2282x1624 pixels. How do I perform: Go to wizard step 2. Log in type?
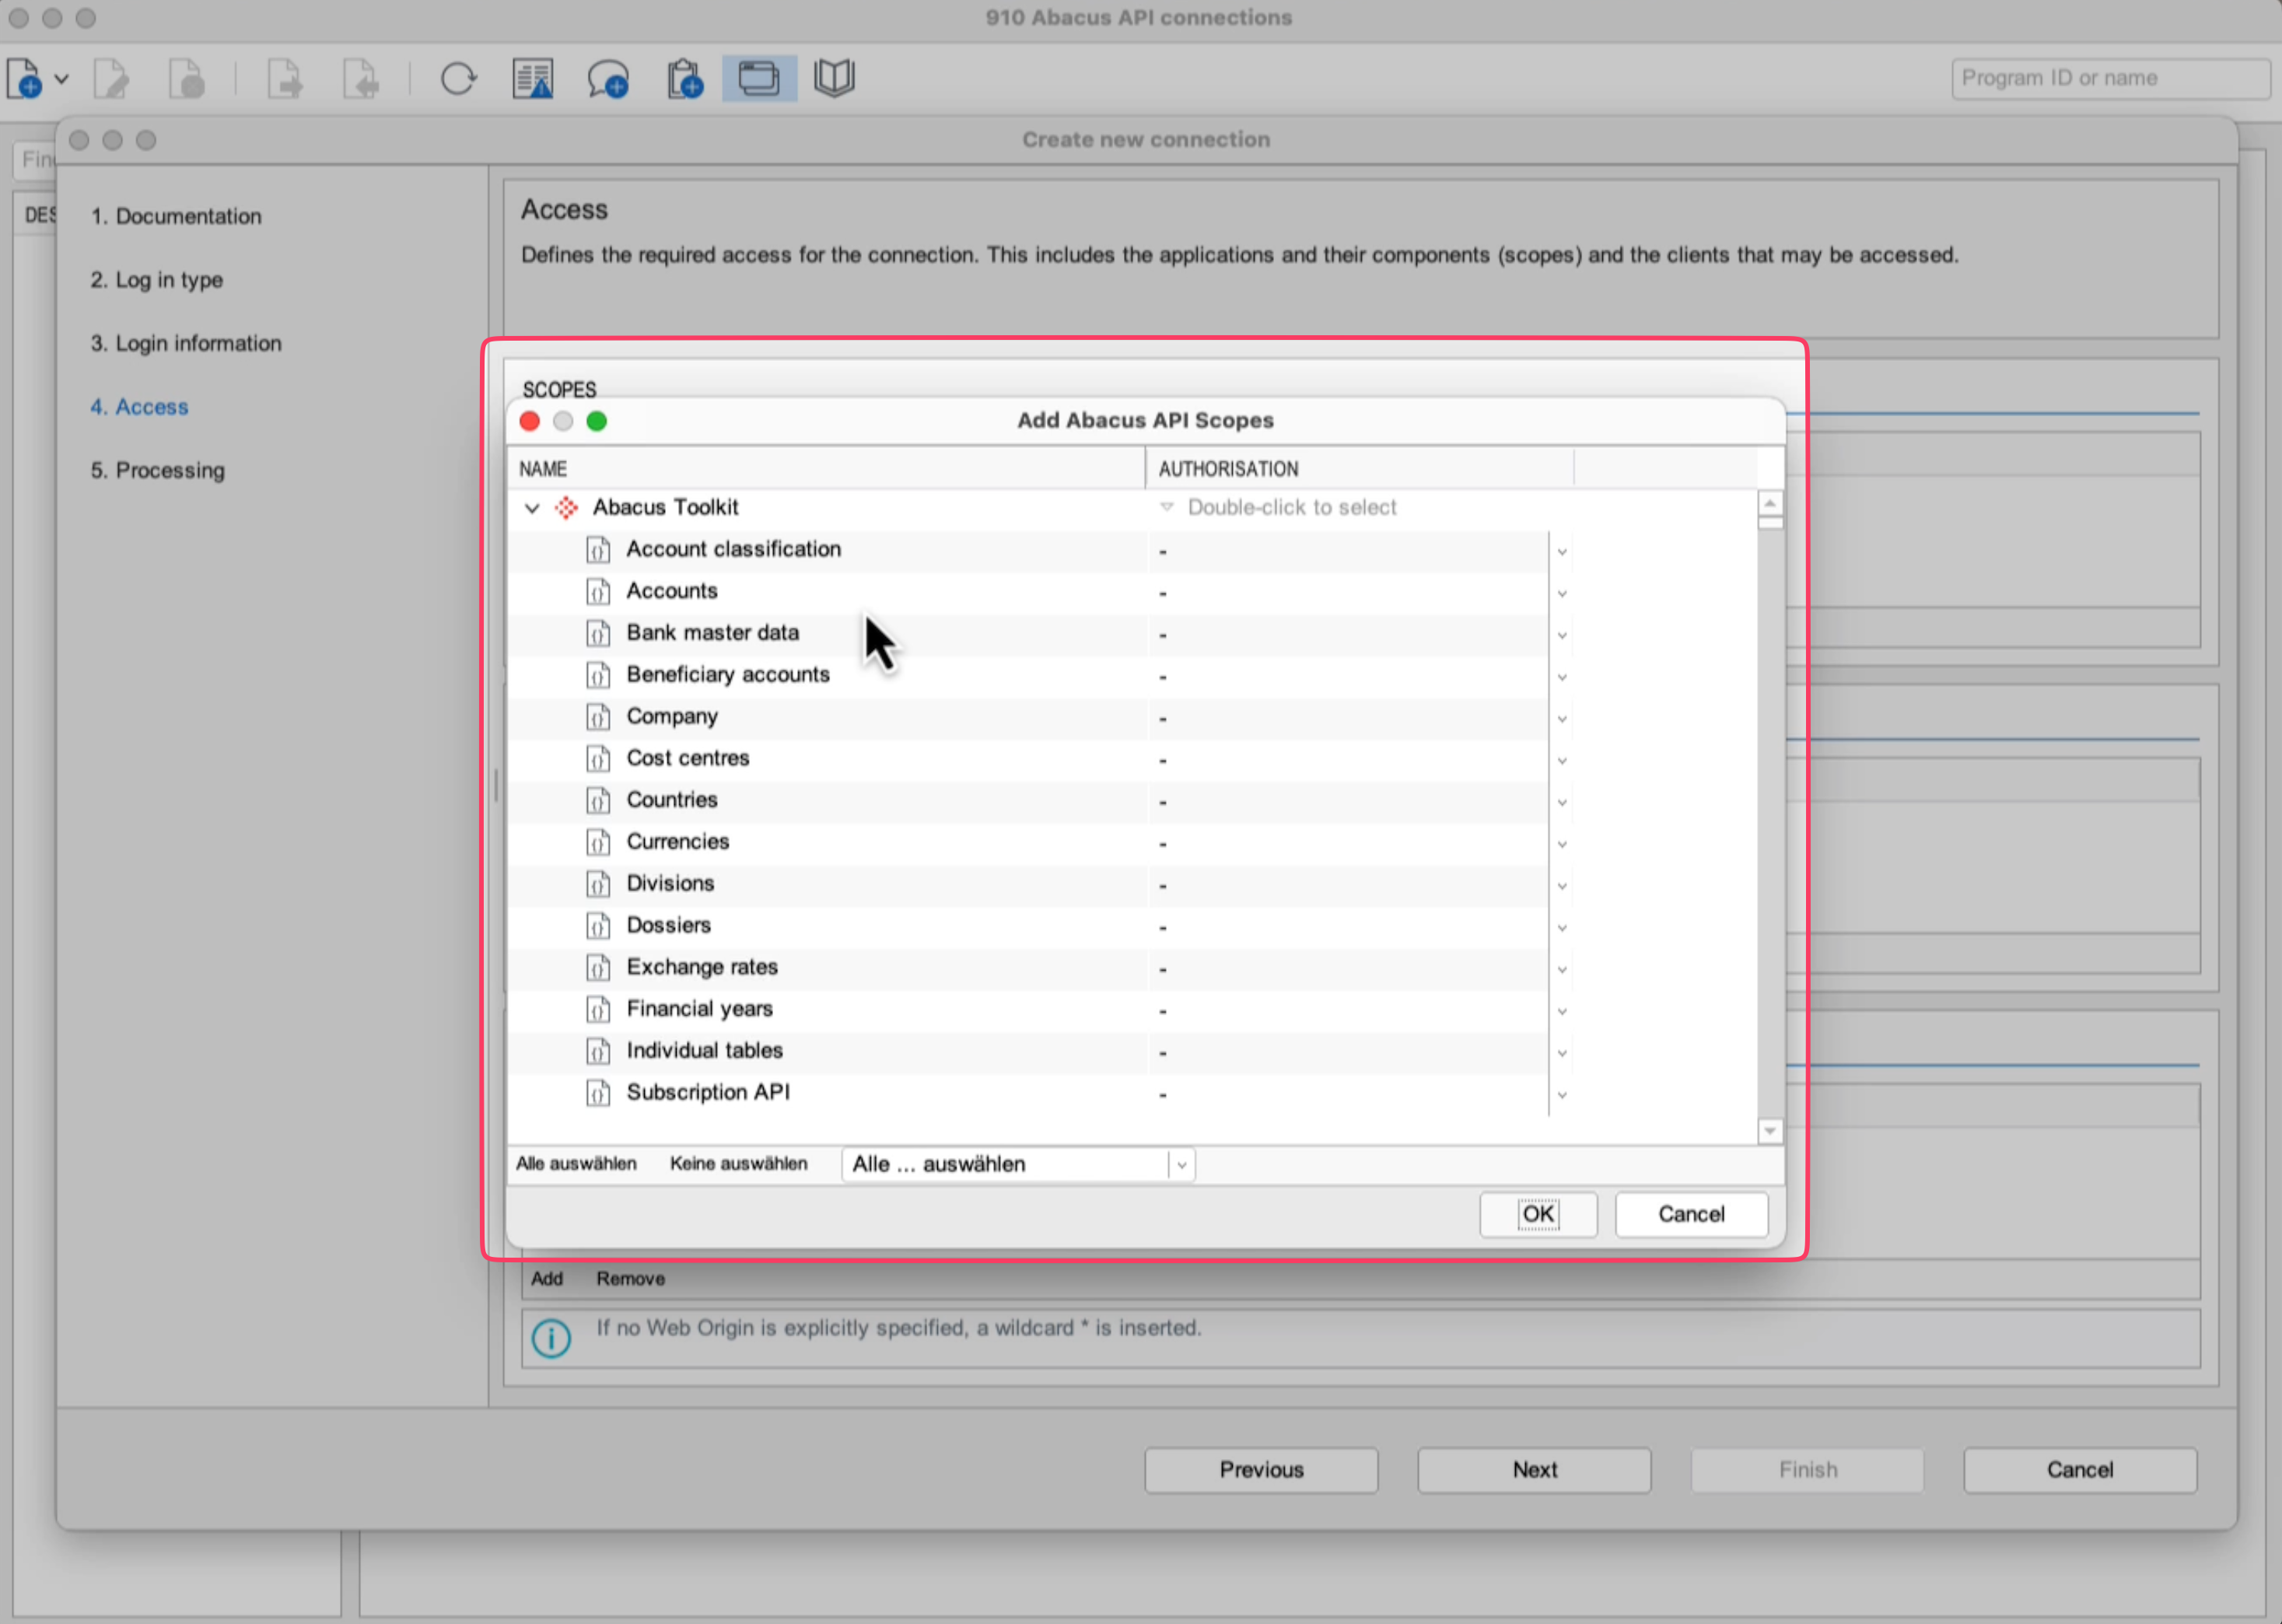(157, 280)
